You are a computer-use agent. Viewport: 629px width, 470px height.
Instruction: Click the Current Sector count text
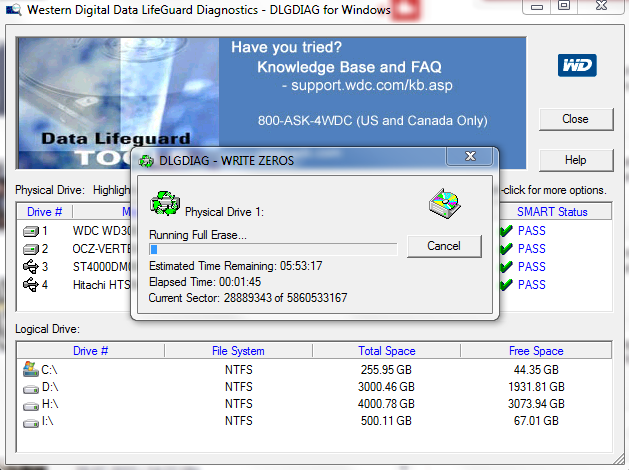[x=248, y=298]
